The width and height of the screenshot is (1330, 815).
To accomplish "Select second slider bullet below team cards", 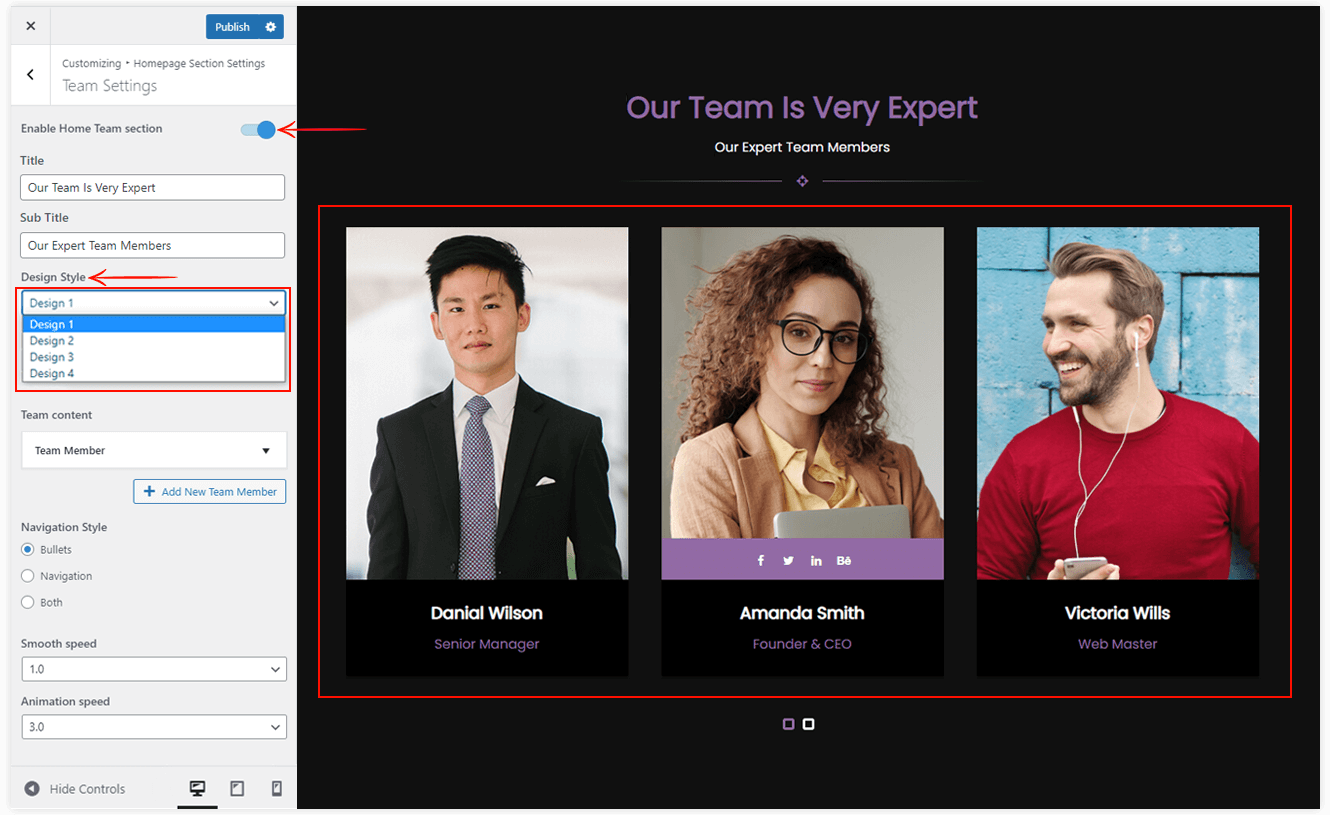I will click(808, 724).
